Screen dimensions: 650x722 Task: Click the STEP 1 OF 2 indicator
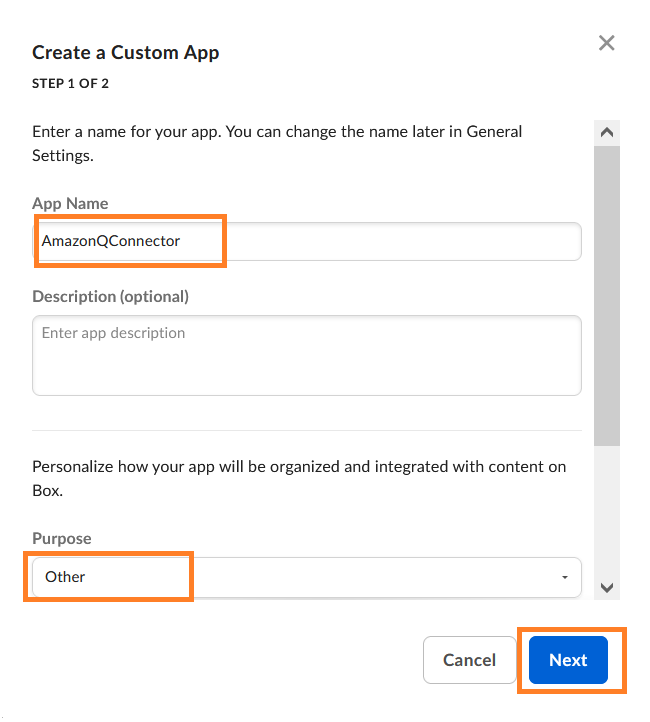coord(70,84)
